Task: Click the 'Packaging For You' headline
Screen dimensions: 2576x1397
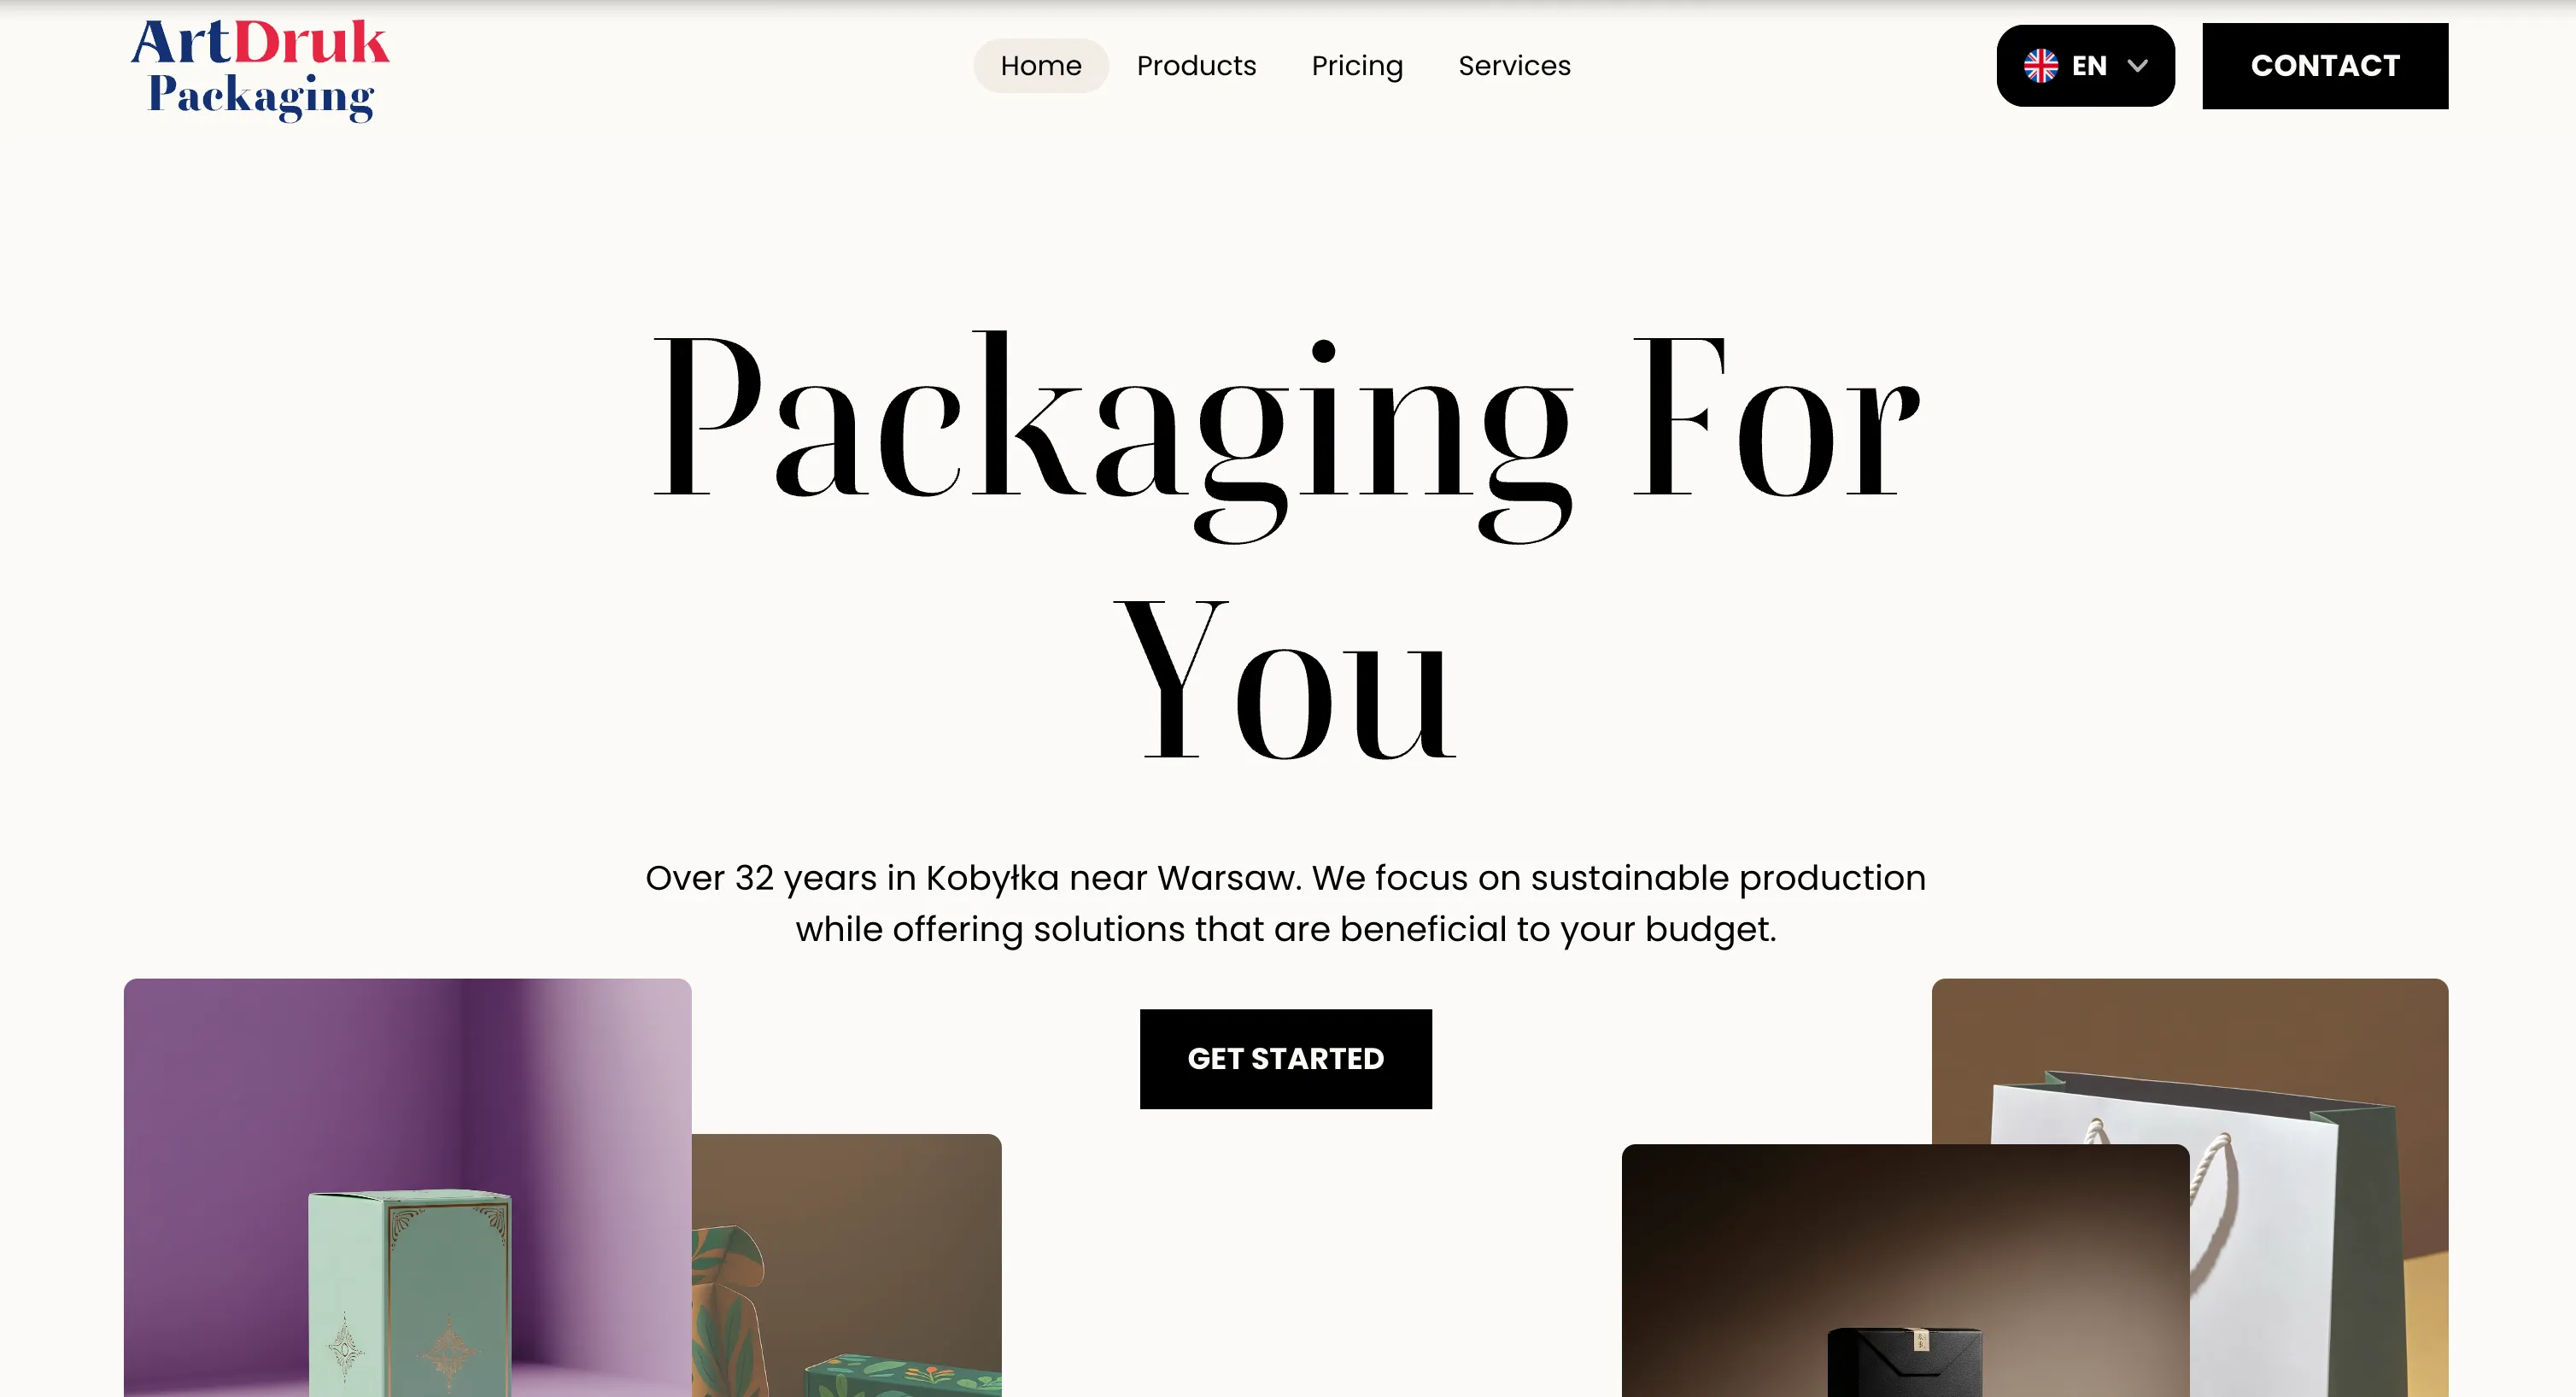Action: [x=1286, y=544]
